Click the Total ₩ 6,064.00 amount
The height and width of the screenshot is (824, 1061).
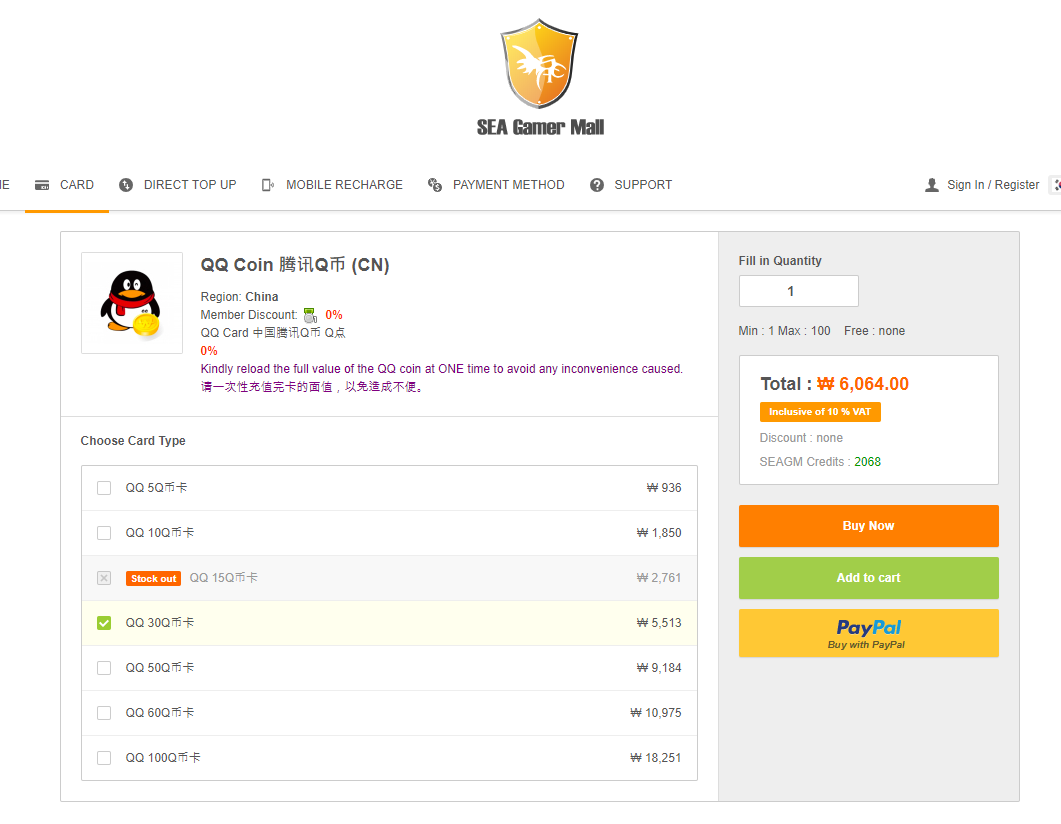[863, 384]
